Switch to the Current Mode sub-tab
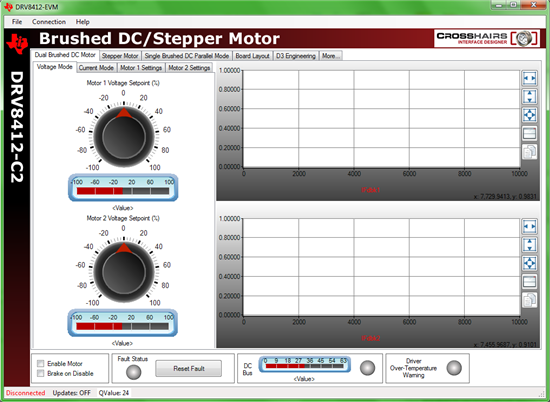 [96, 68]
